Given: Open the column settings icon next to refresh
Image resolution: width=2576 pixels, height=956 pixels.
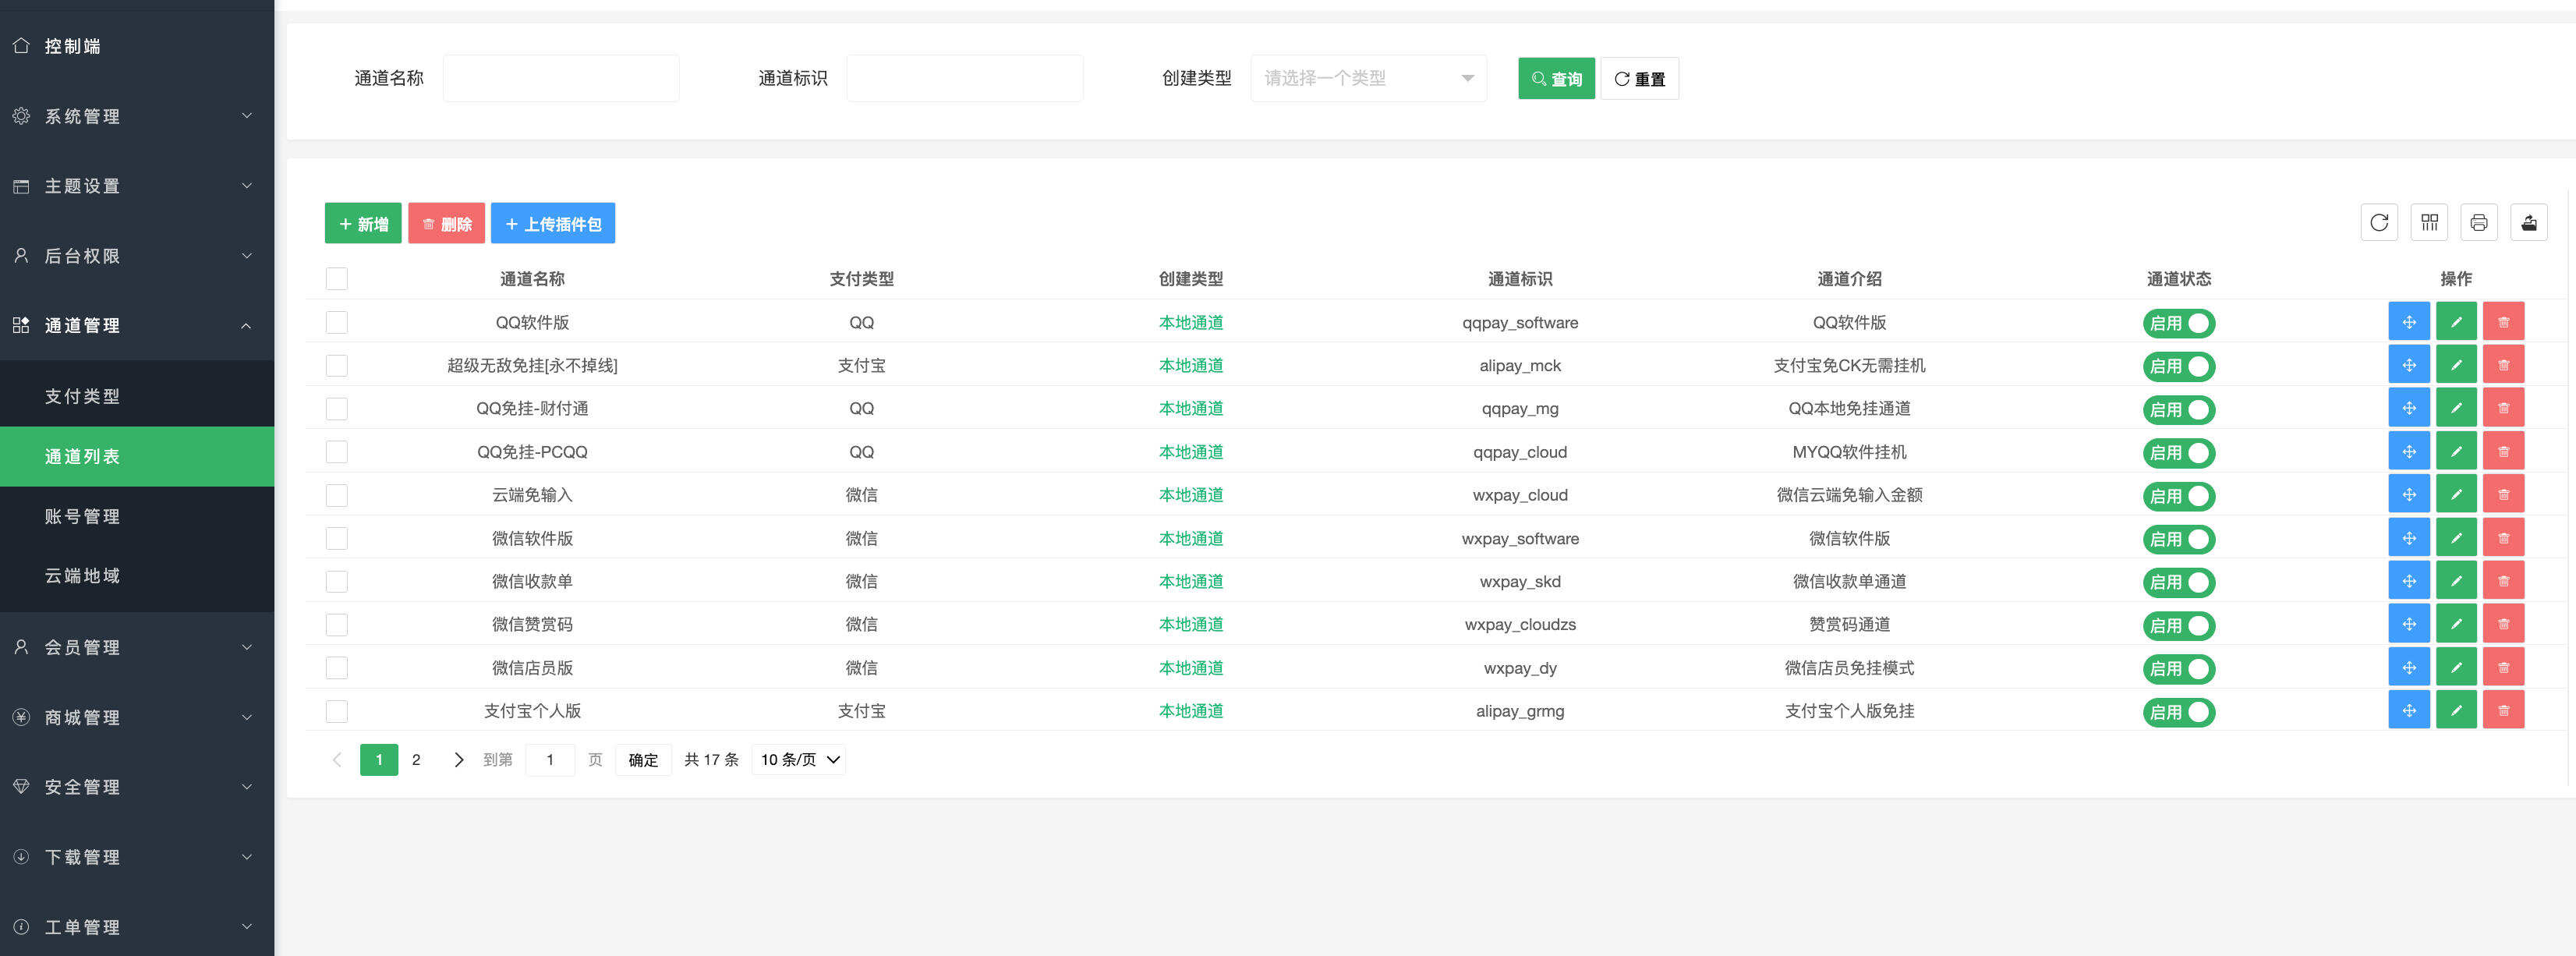Looking at the screenshot, I should 2429,222.
